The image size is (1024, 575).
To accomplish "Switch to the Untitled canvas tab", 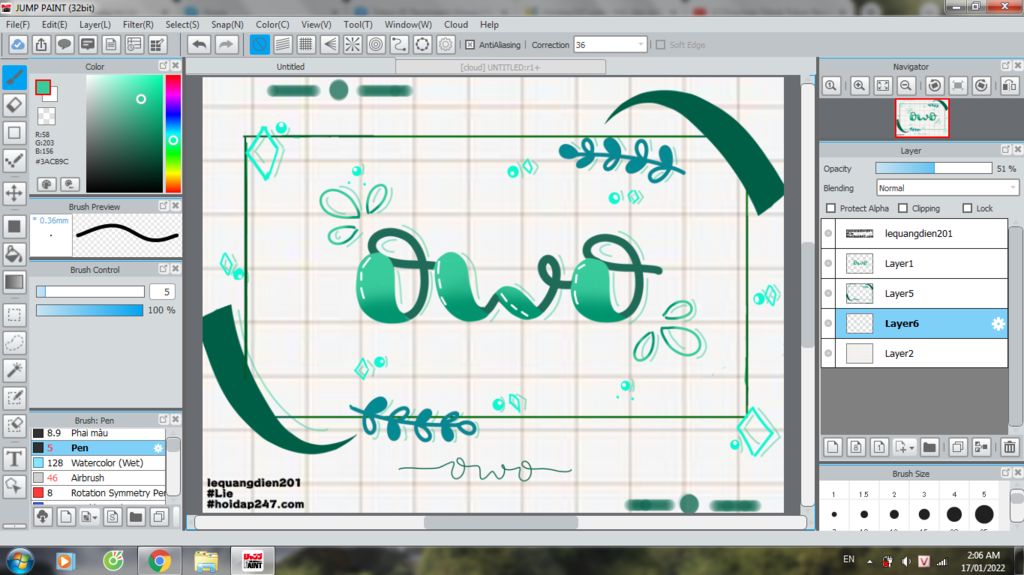I will pos(291,67).
